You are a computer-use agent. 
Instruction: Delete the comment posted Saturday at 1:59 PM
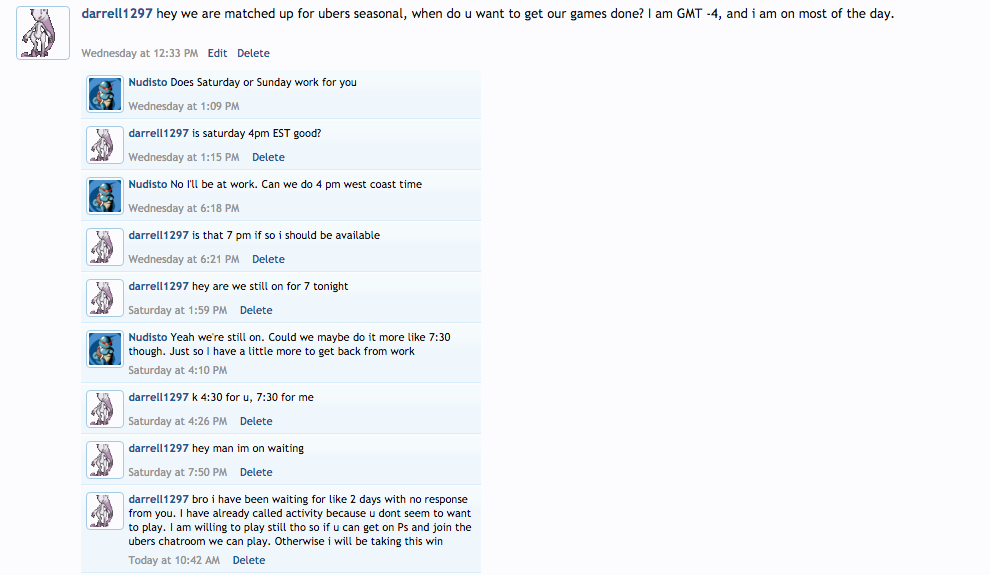tap(256, 310)
